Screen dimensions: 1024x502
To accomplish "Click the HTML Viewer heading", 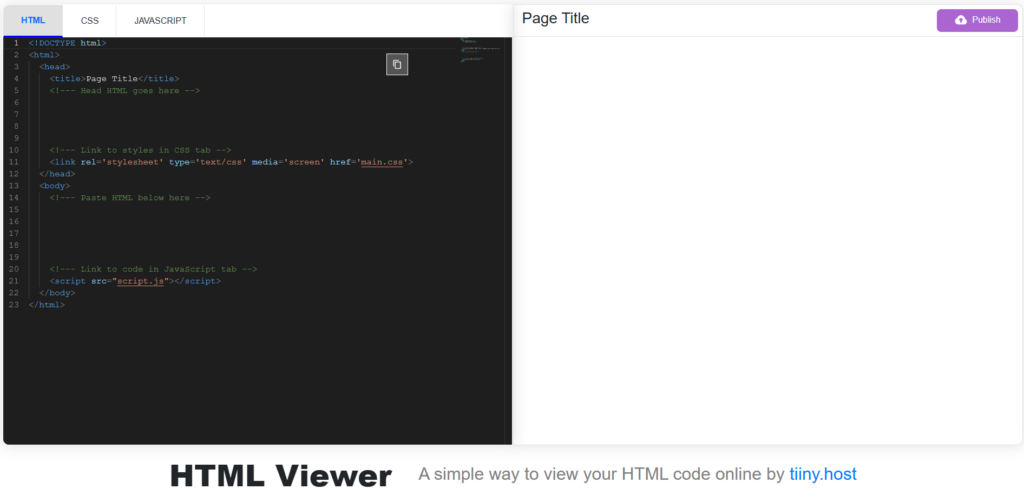I will point(281,476).
